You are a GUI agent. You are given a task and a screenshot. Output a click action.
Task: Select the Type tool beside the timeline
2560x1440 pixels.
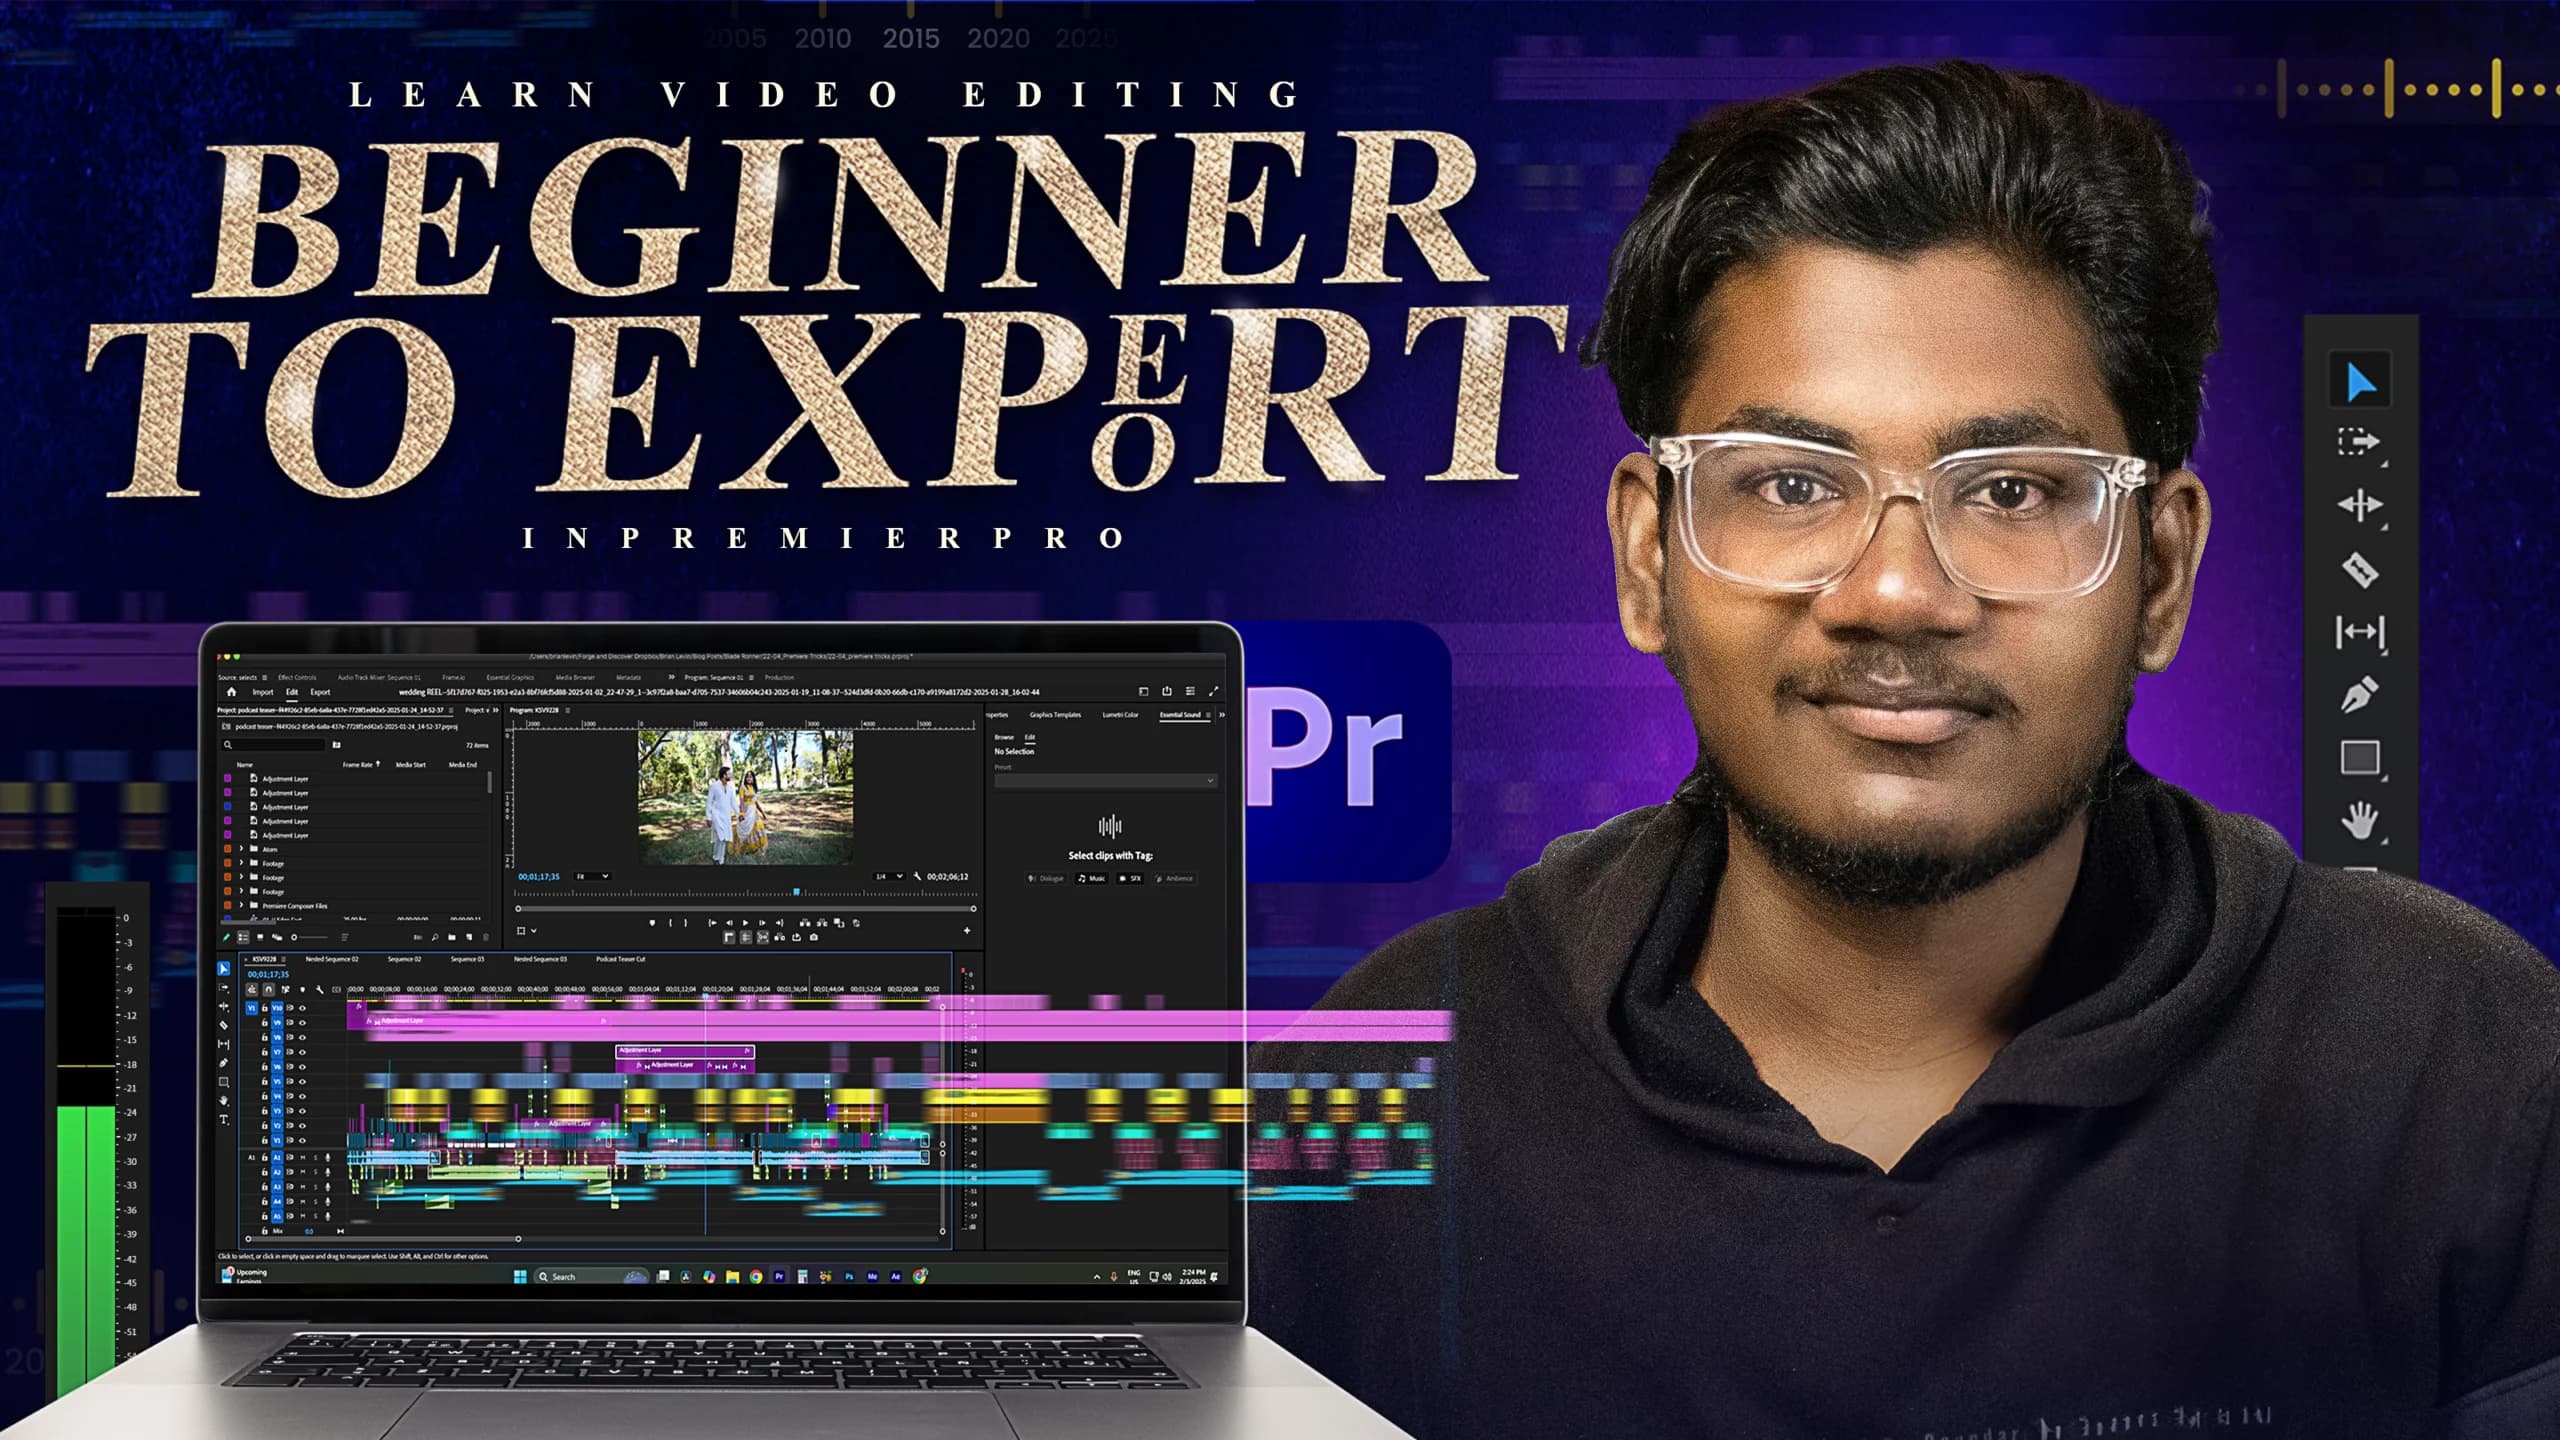tap(224, 1120)
